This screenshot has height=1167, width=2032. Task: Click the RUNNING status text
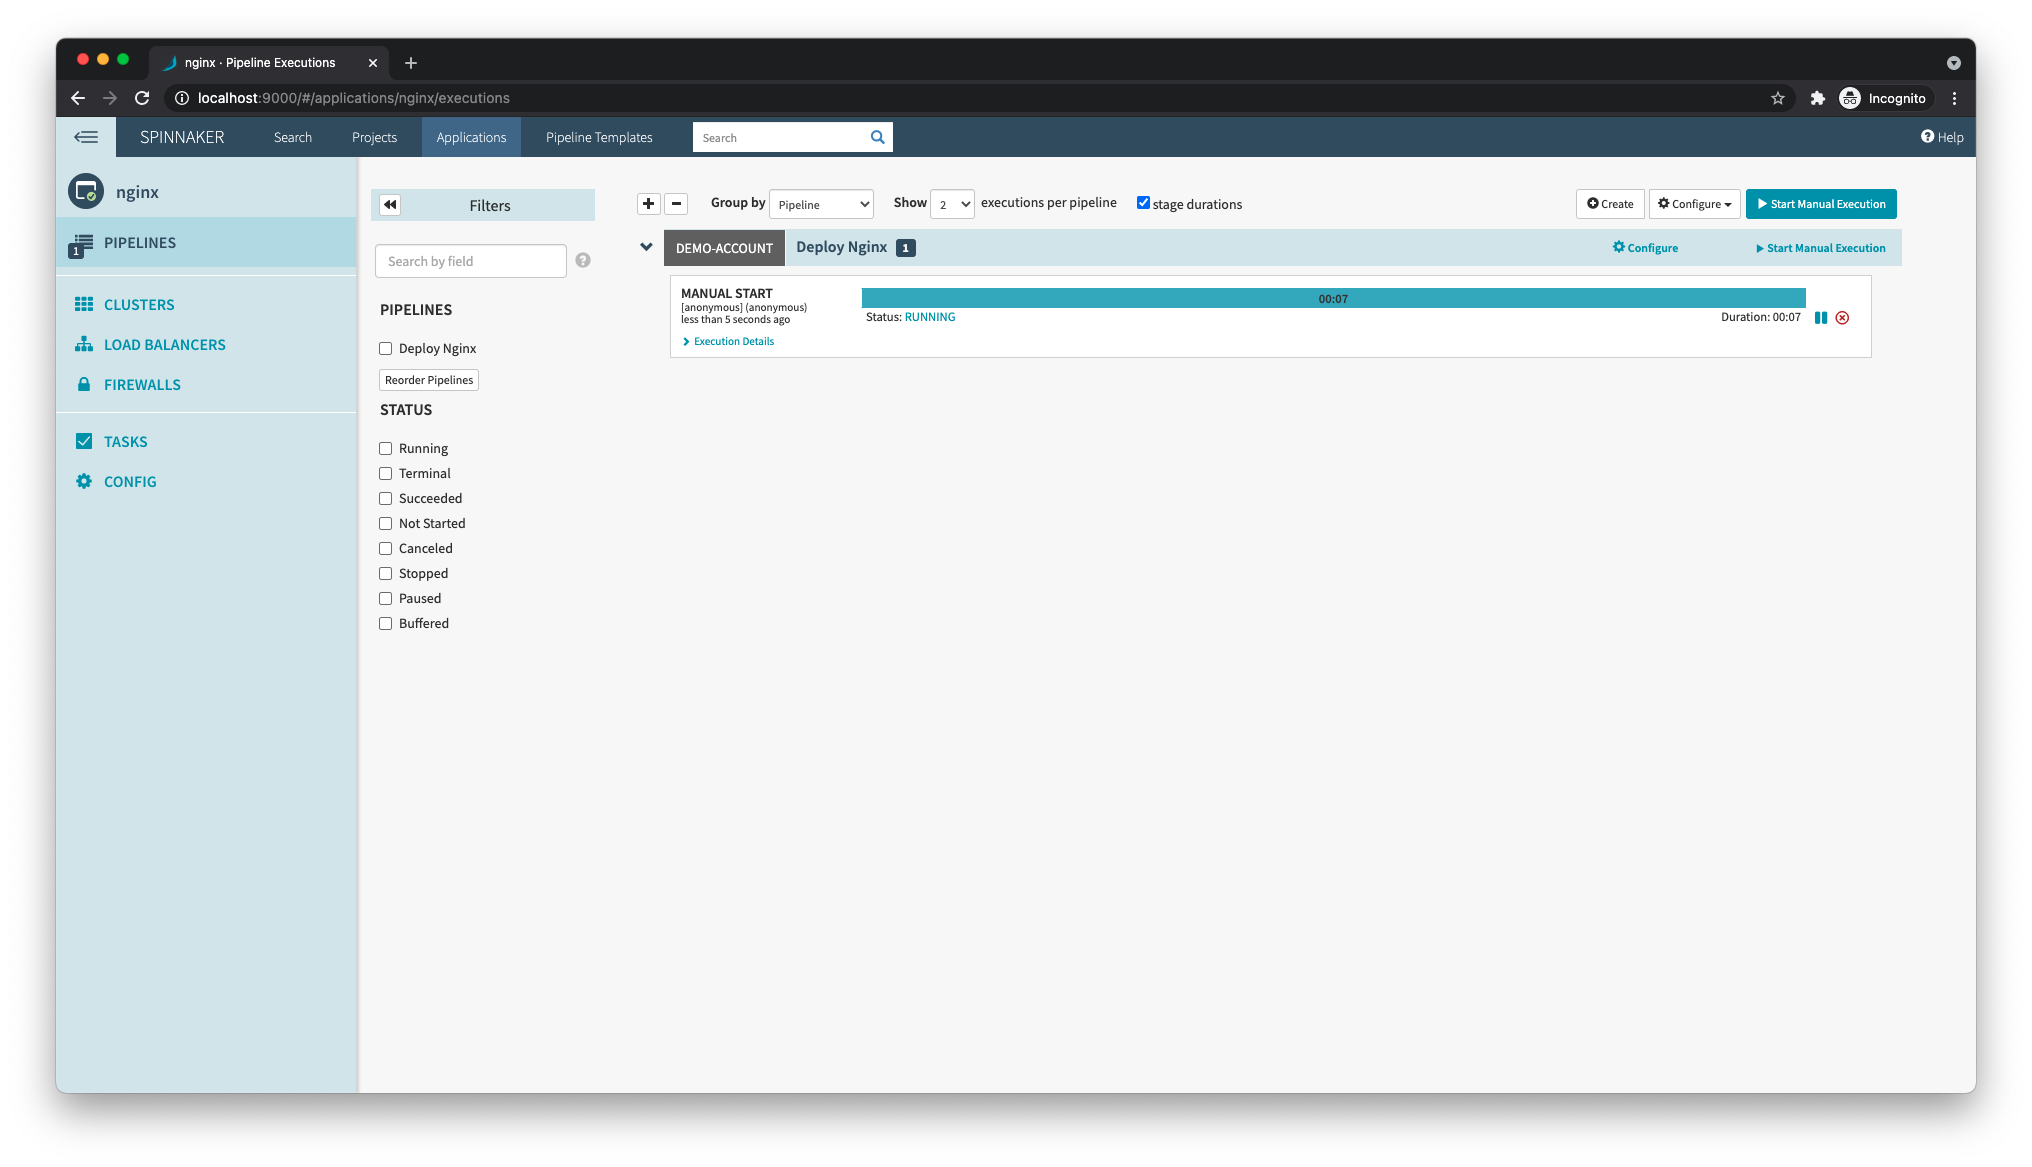tap(930, 317)
